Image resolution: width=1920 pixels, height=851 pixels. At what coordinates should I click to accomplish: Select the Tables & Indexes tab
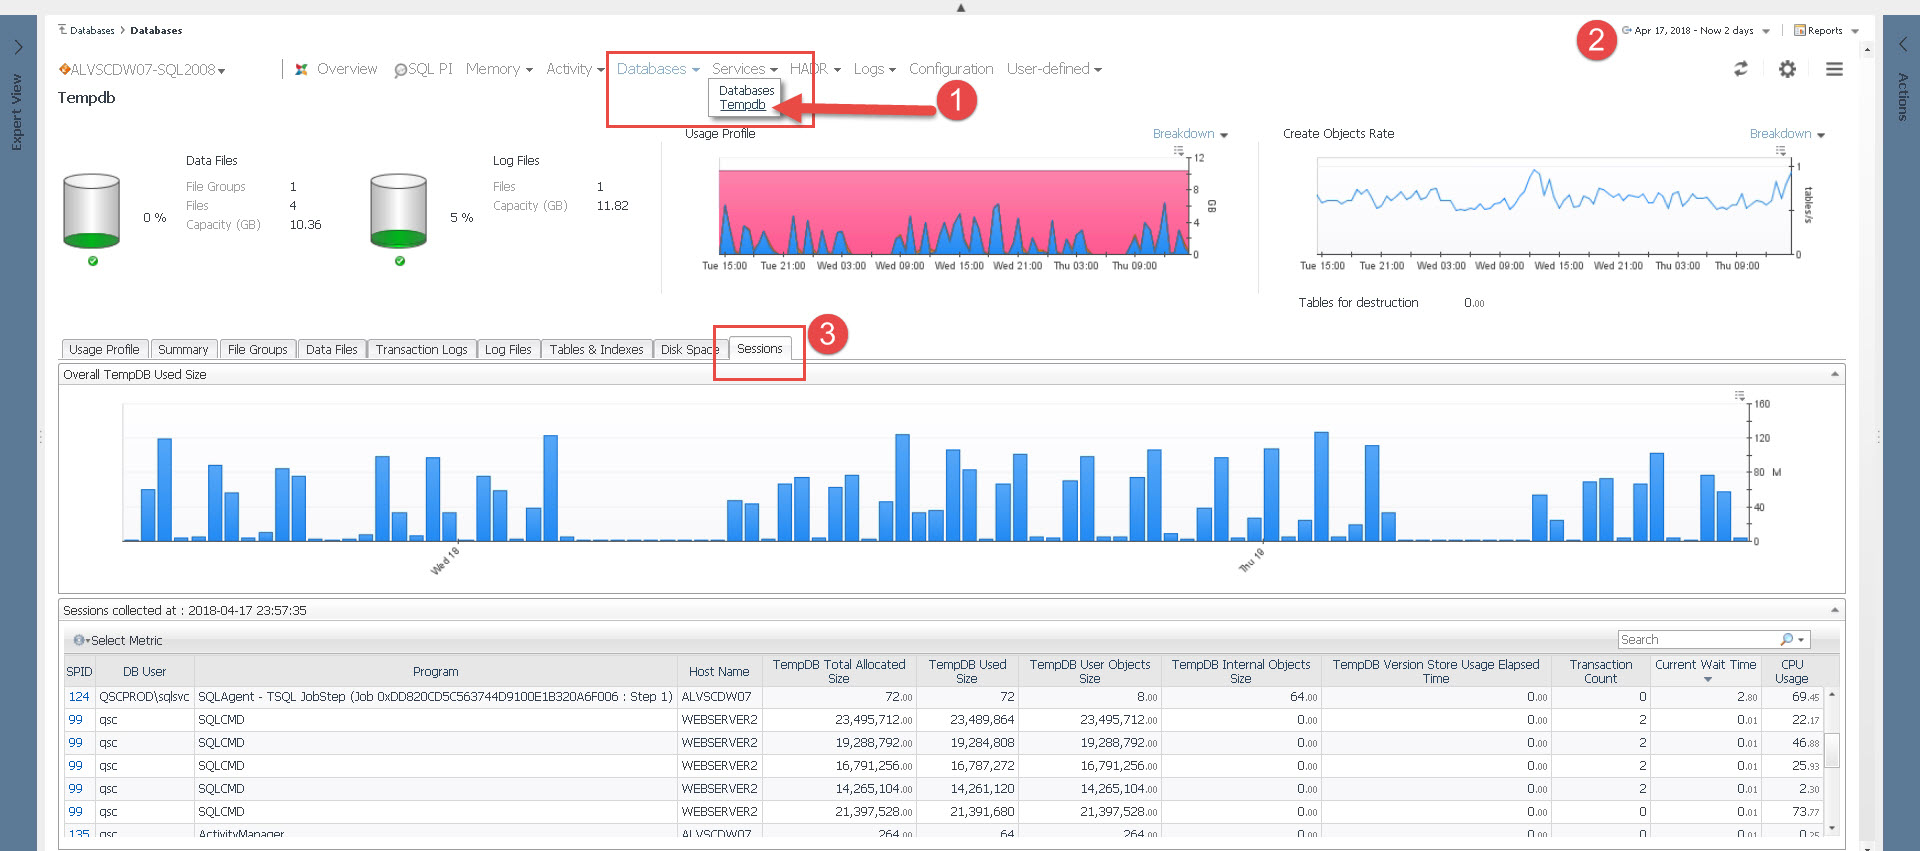(x=596, y=350)
